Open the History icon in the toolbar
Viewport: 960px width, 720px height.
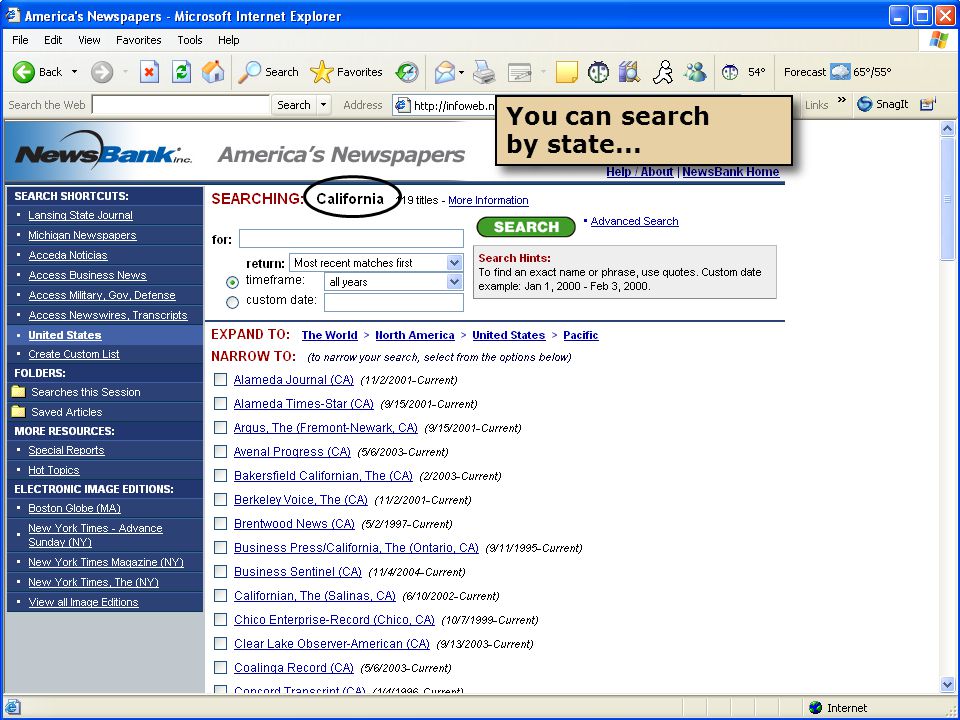tap(407, 72)
